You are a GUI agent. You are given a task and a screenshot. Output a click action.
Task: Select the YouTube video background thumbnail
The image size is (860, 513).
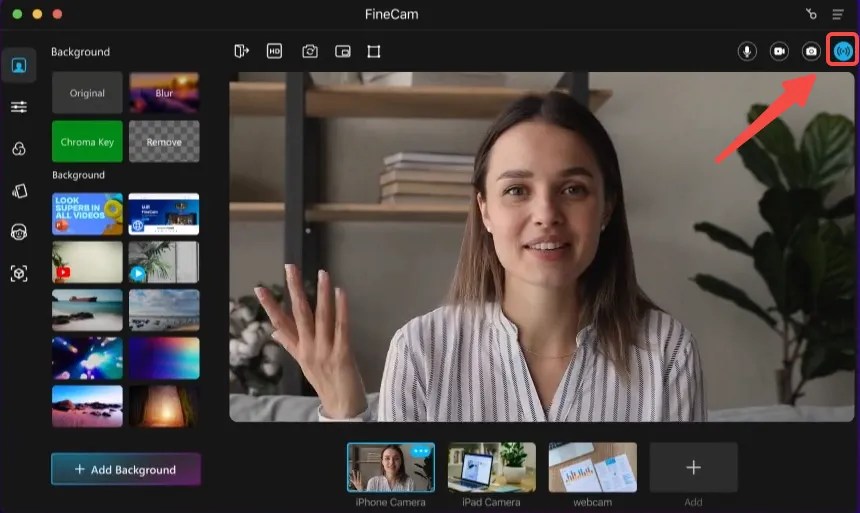[x=87, y=262]
